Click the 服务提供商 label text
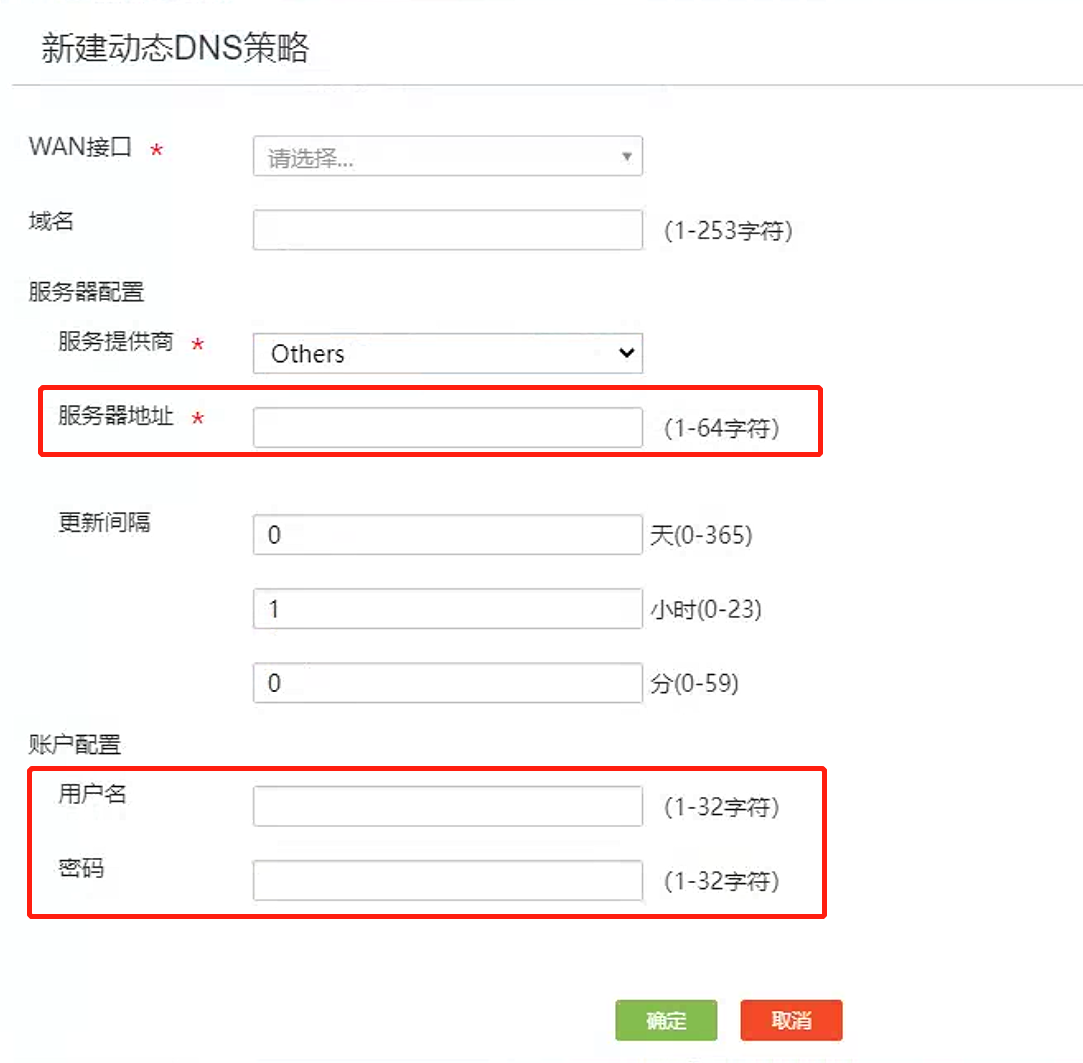The height and width of the screenshot is (1063, 1083). [115, 342]
